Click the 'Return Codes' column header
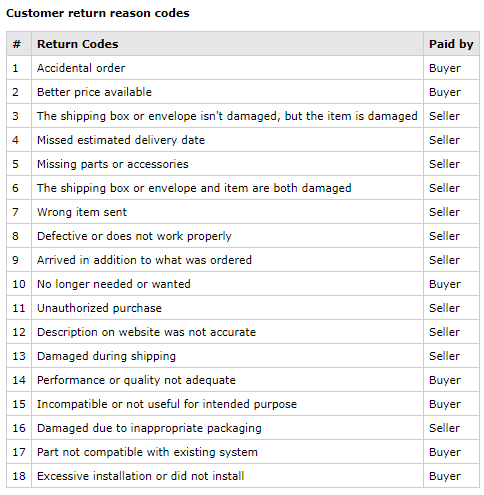This screenshot has width=484, height=495. pyautogui.click(x=77, y=44)
